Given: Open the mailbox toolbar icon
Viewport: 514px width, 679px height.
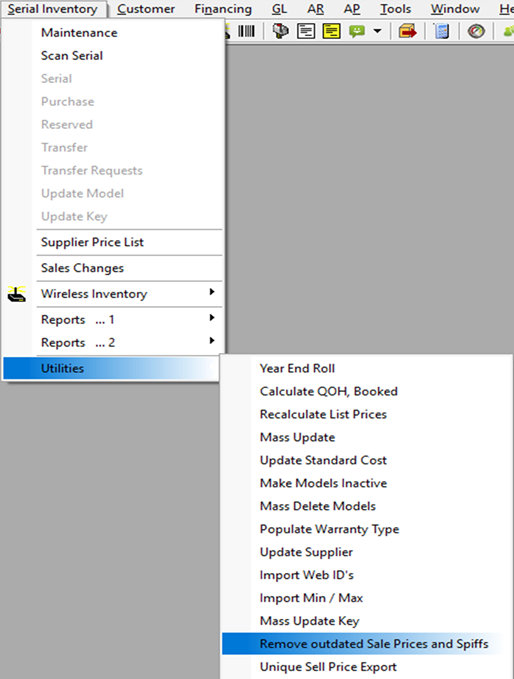Looking at the screenshot, I should click(280, 31).
